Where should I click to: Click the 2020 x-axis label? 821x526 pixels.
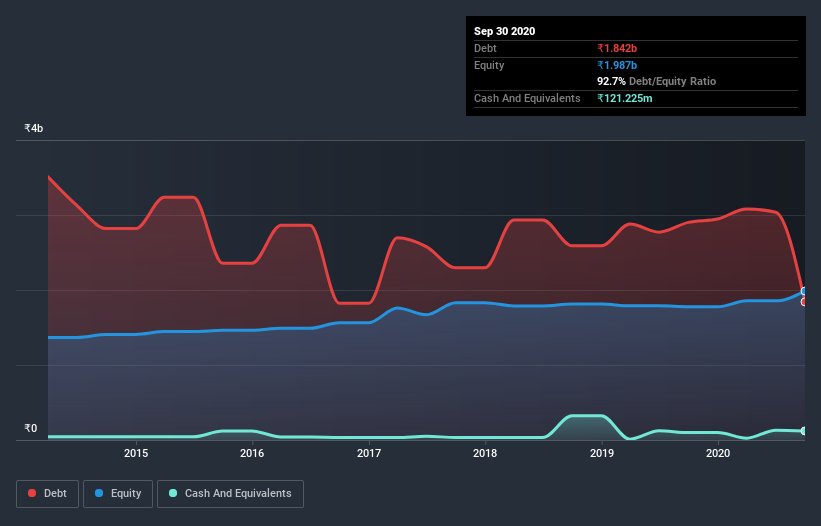click(x=718, y=453)
